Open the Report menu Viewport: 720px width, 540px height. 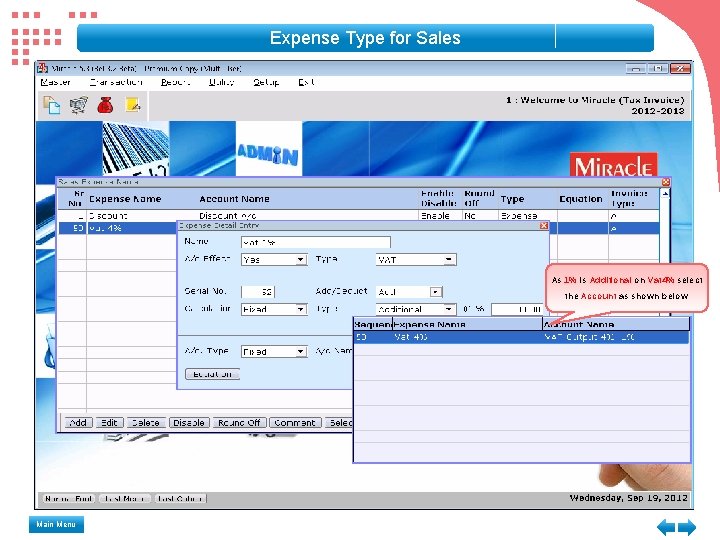click(x=175, y=82)
